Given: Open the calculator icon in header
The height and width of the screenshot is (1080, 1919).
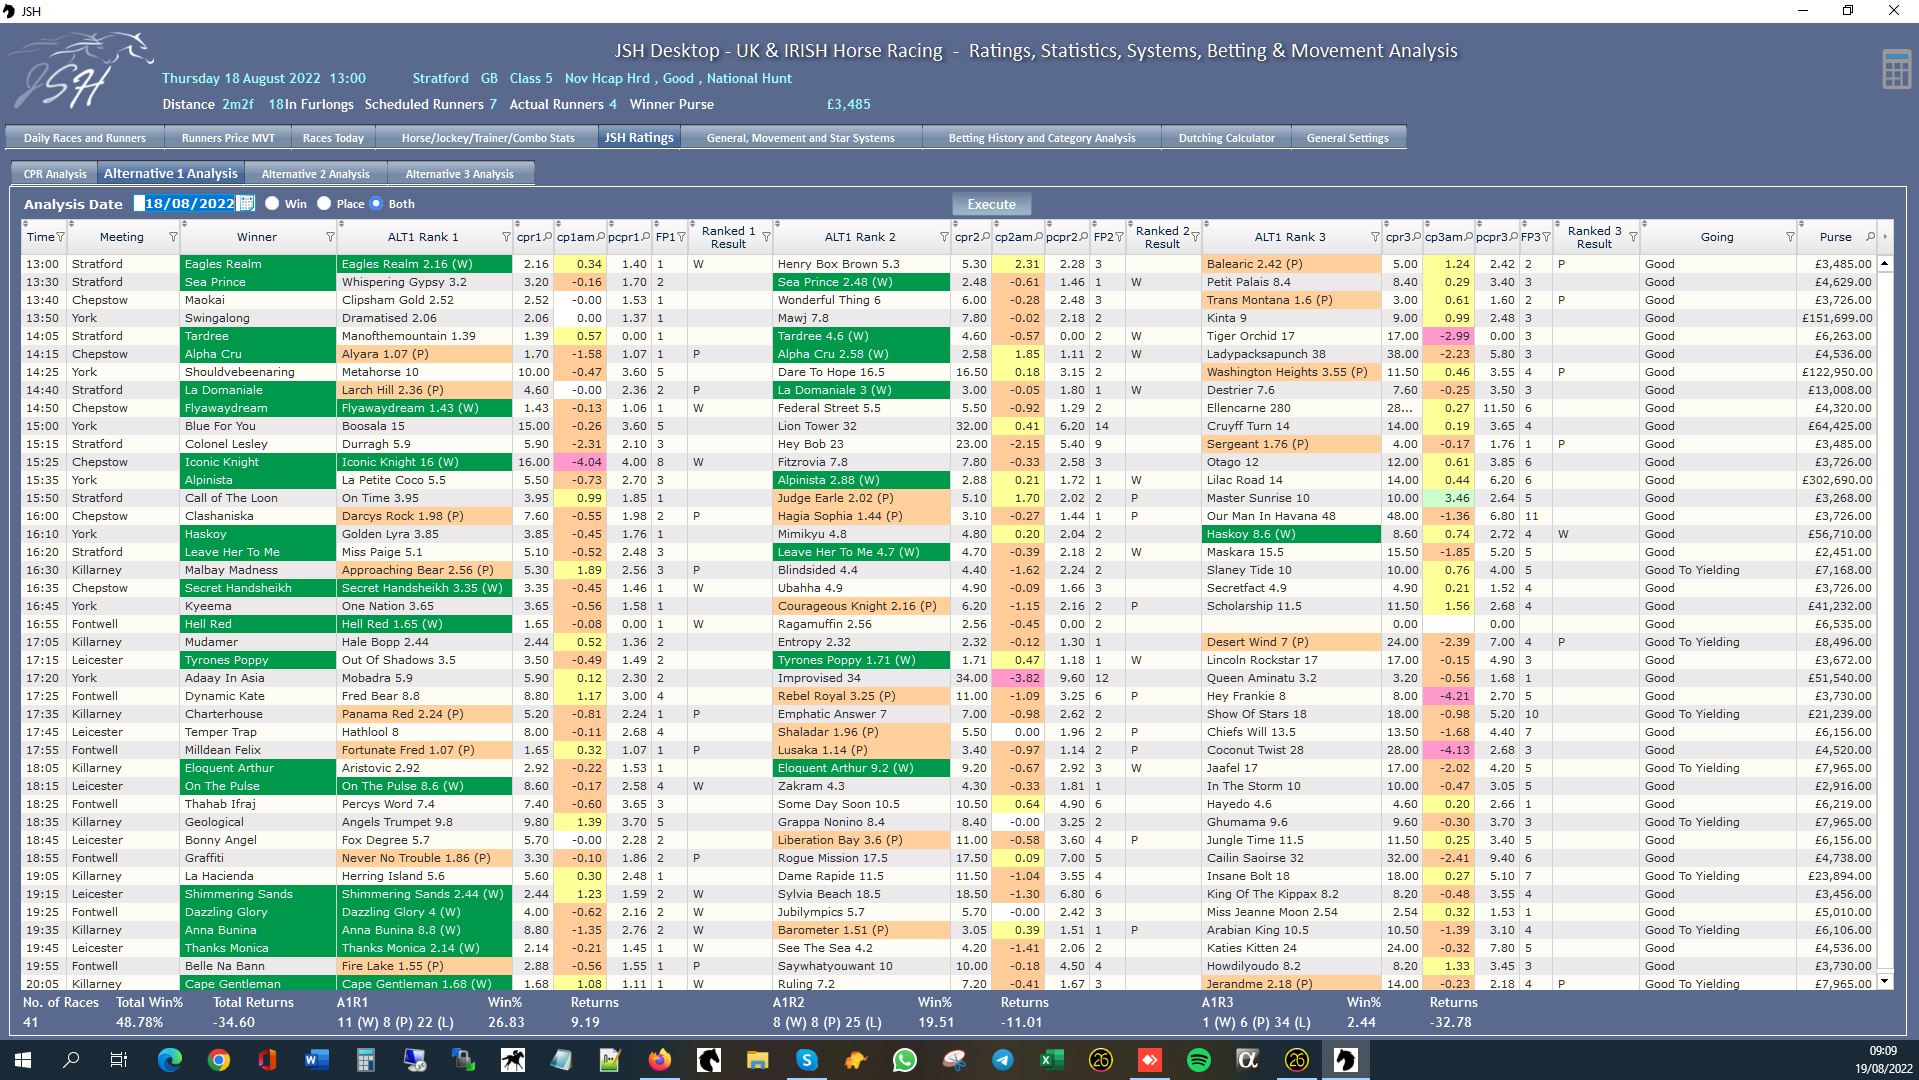Looking at the screenshot, I should pyautogui.click(x=1896, y=70).
